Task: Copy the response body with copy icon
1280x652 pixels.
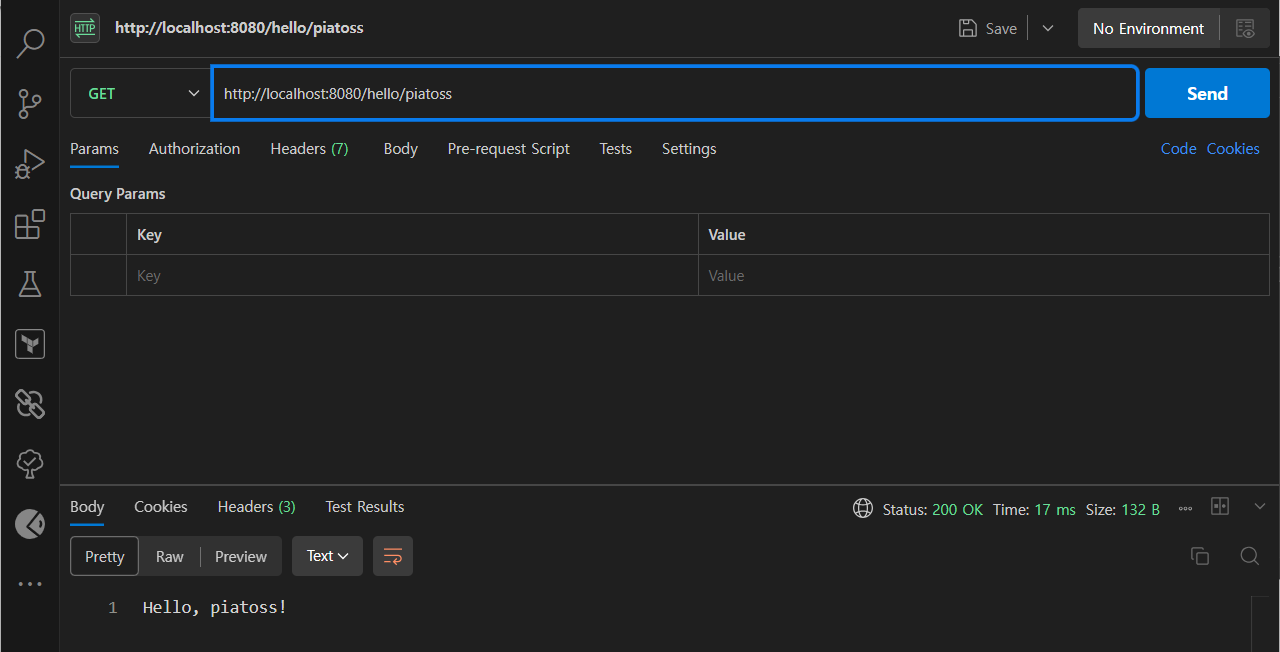Action: click(x=1200, y=556)
